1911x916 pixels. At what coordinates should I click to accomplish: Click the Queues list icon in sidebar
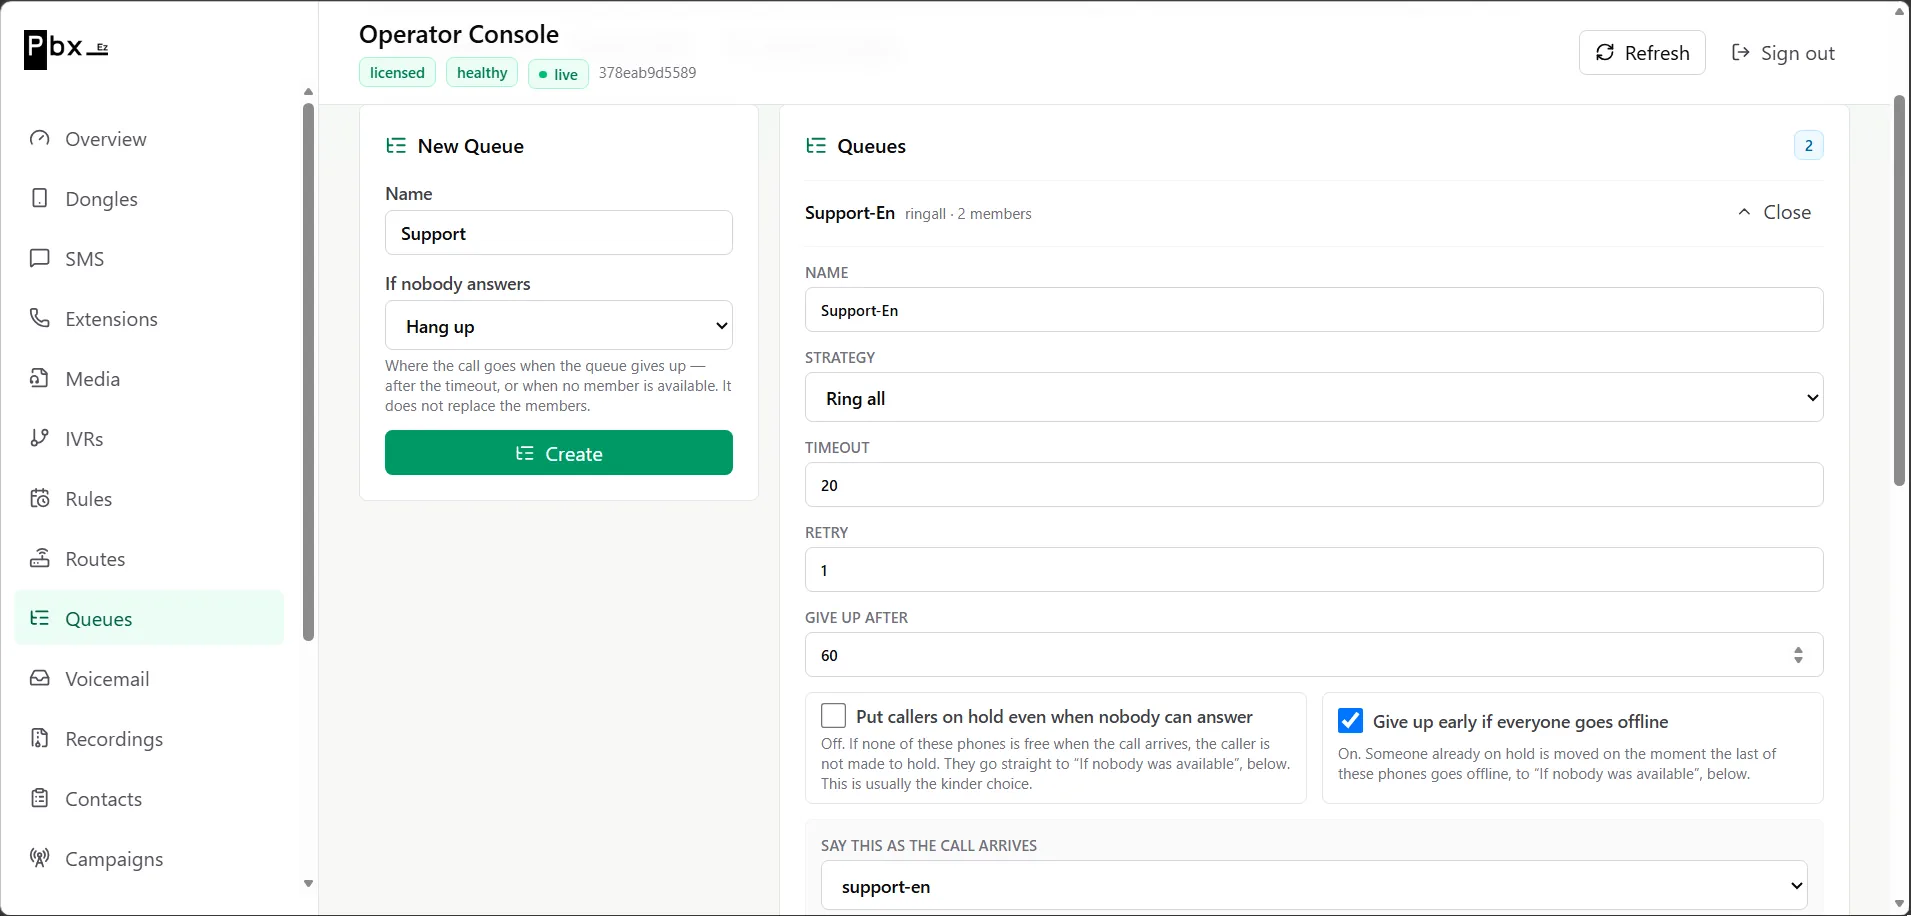point(40,619)
